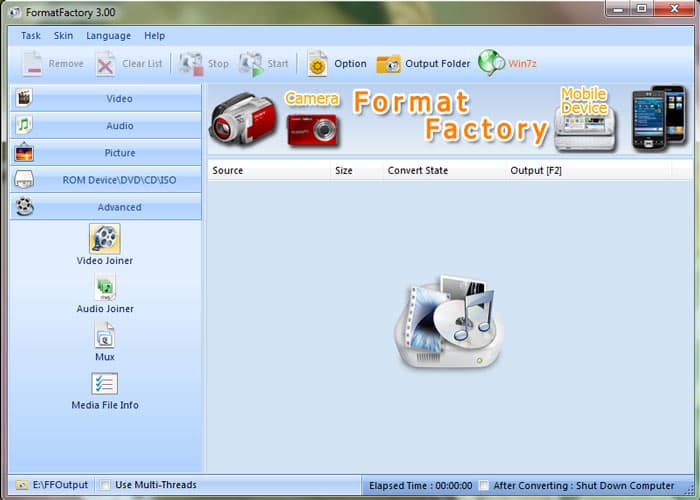Expand the Audio category panel
Screen dimensions: 700x500
click(106, 125)
